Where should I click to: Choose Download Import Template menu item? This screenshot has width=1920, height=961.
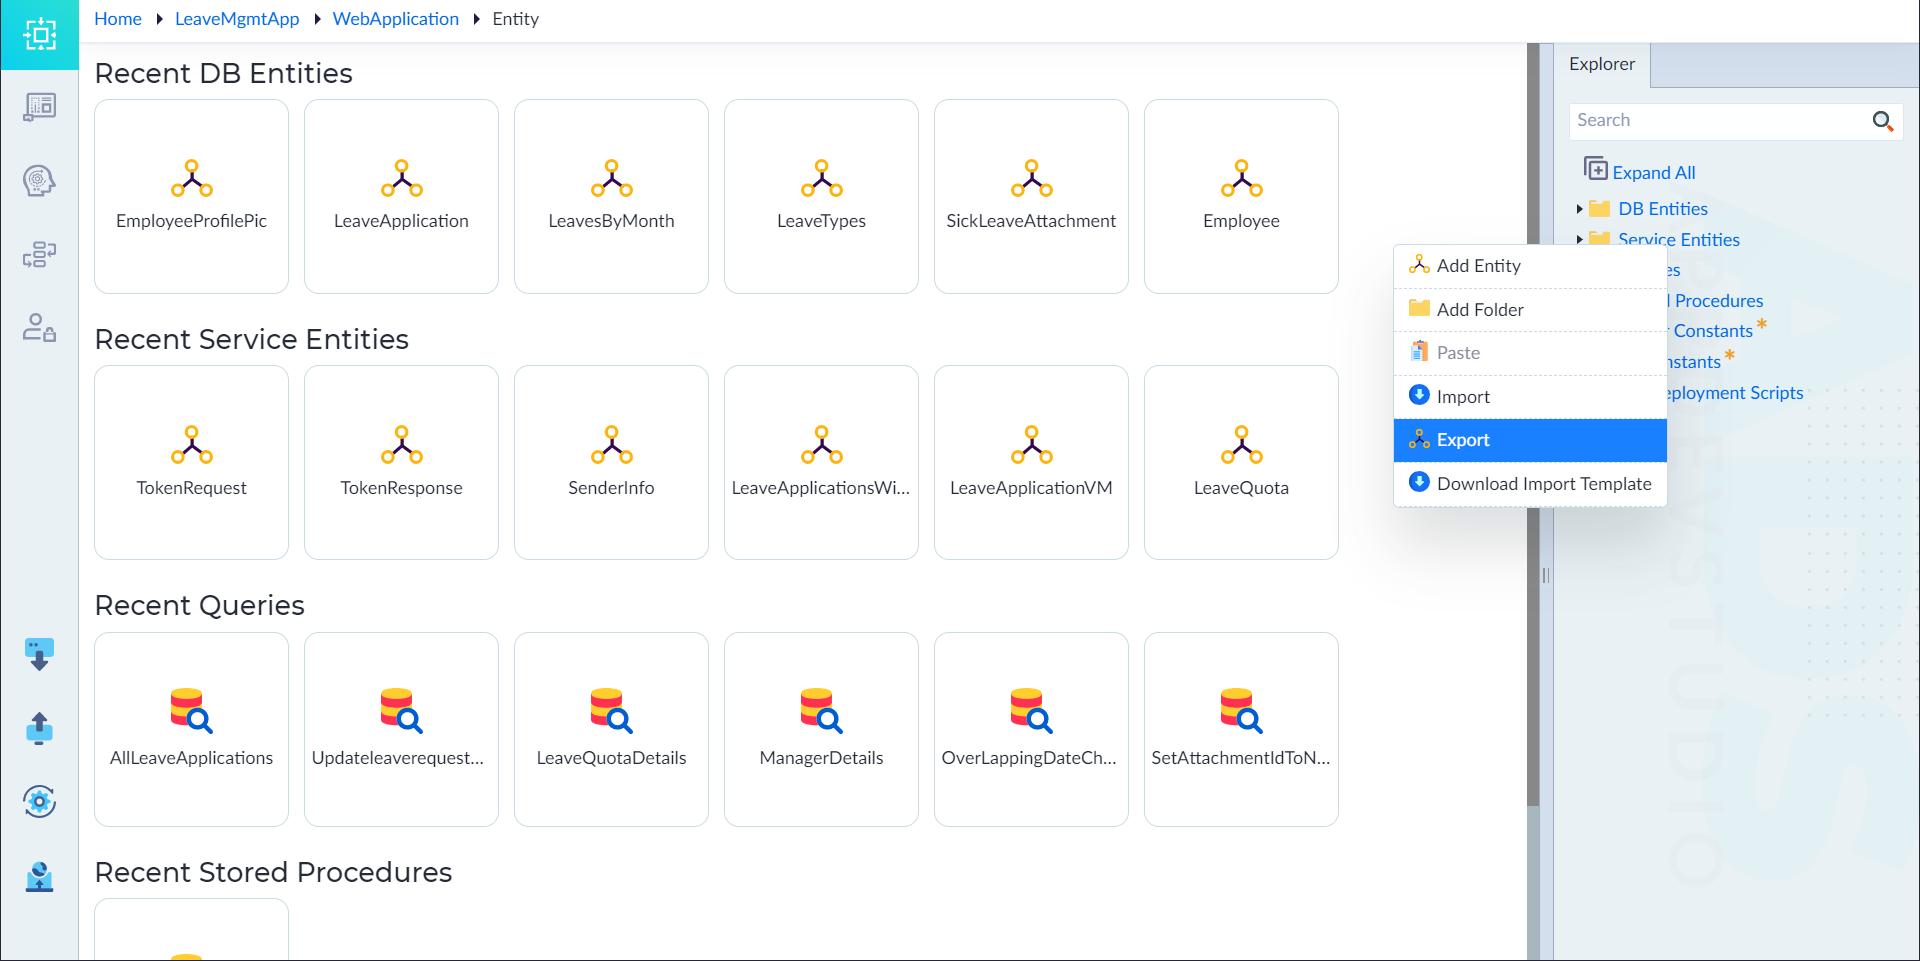(1530, 484)
